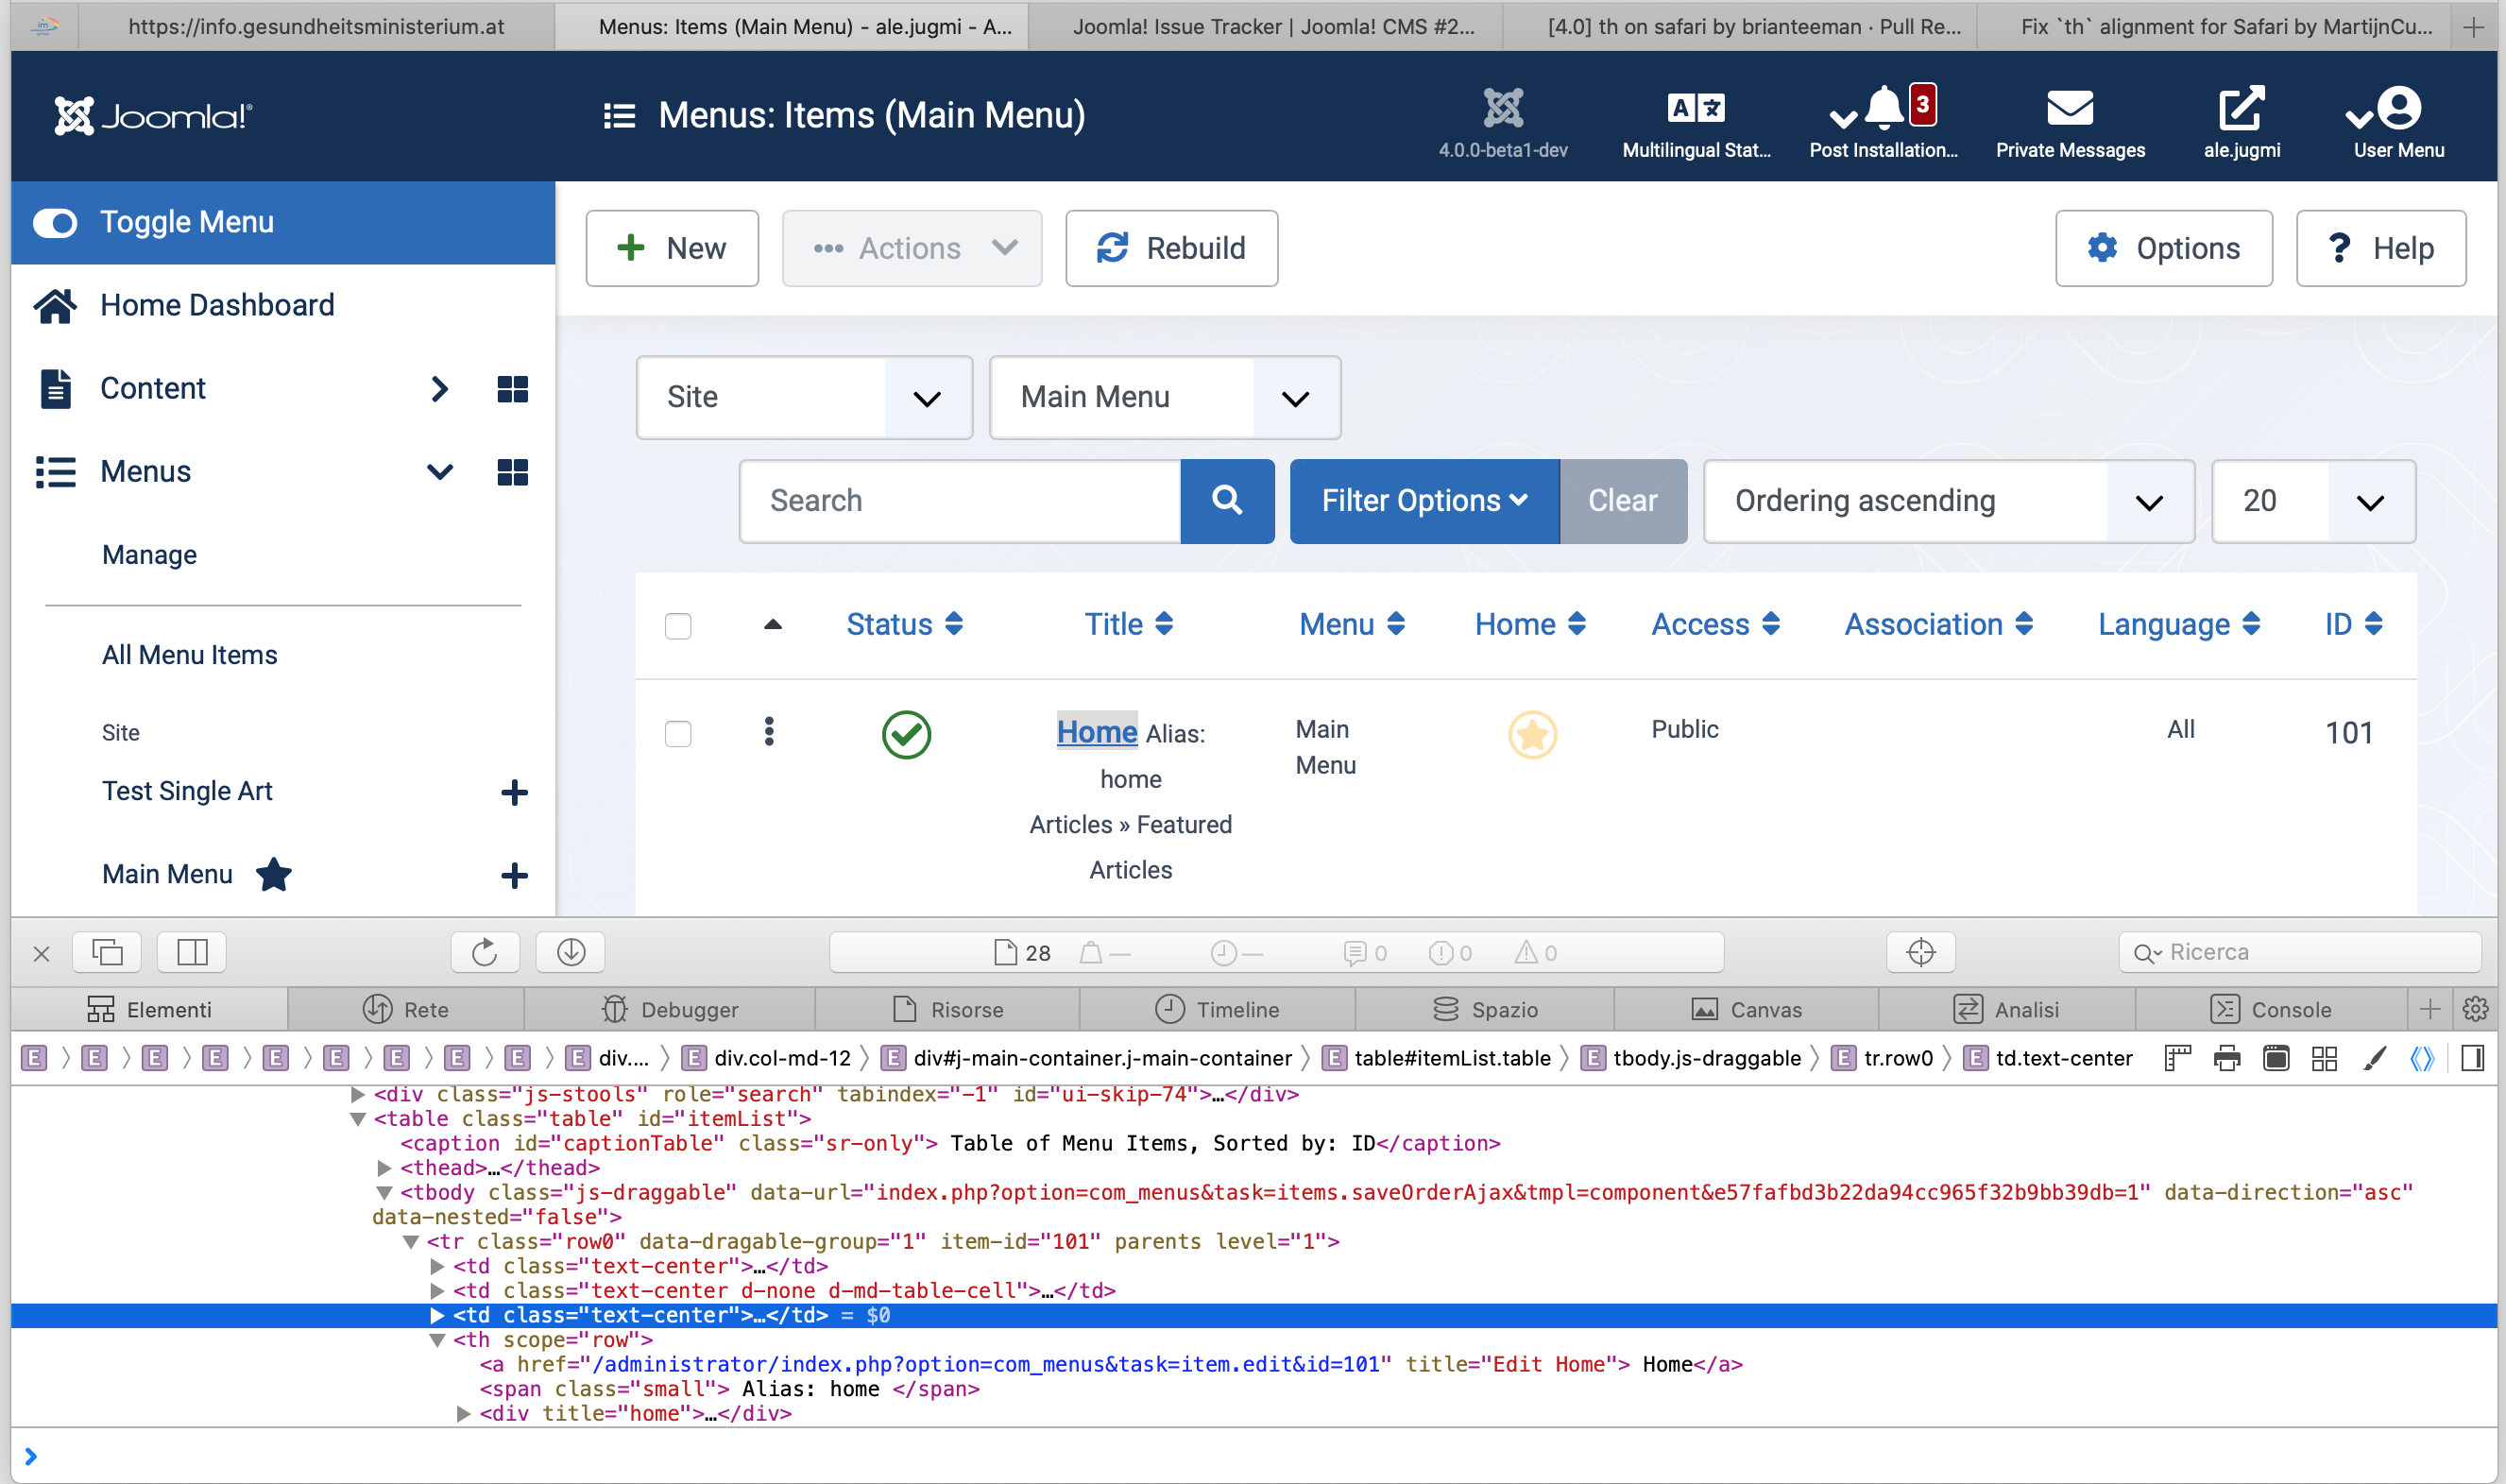This screenshot has width=2506, height=1484.
Task: Open the User Menu avatar
Action: [2397, 108]
